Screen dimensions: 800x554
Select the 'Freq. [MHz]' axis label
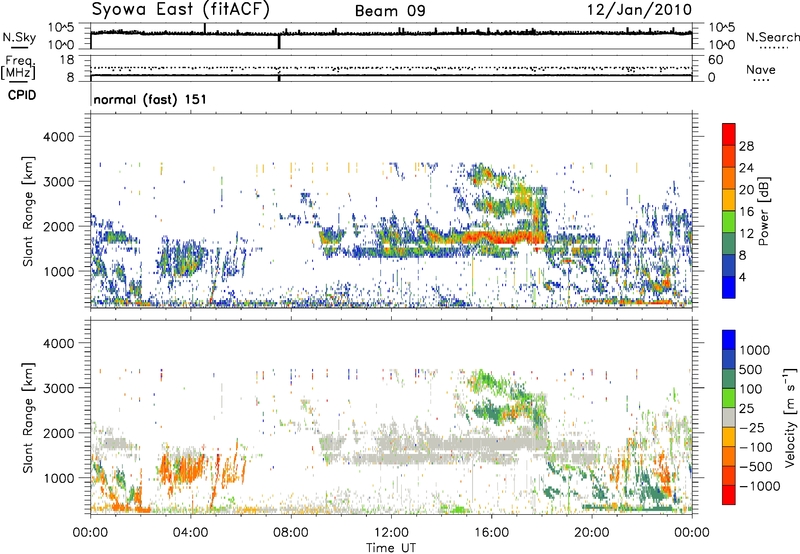coord(19,68)
